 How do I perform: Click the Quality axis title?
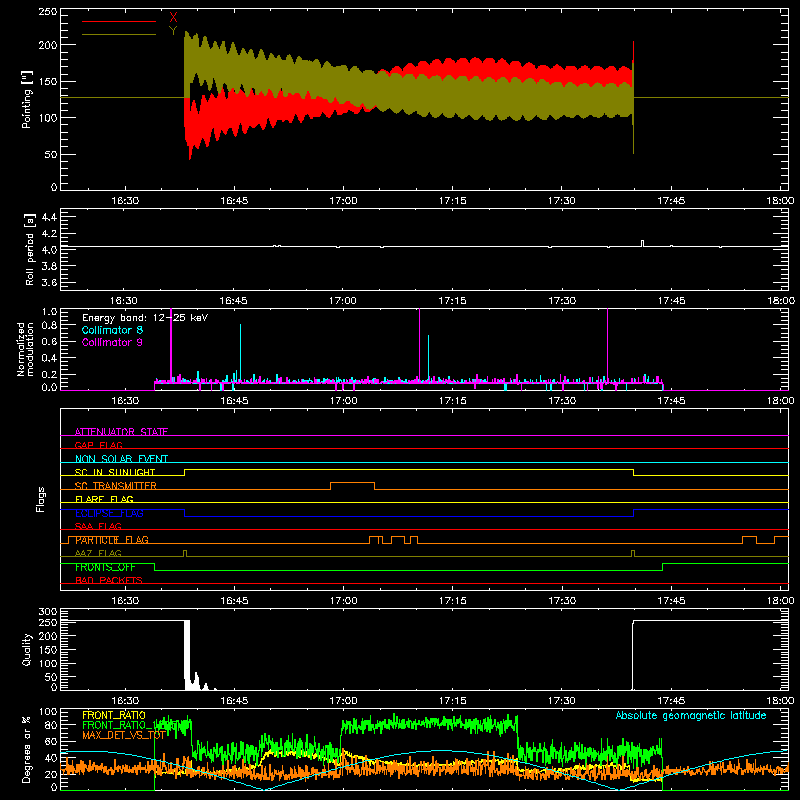[27, 649]
